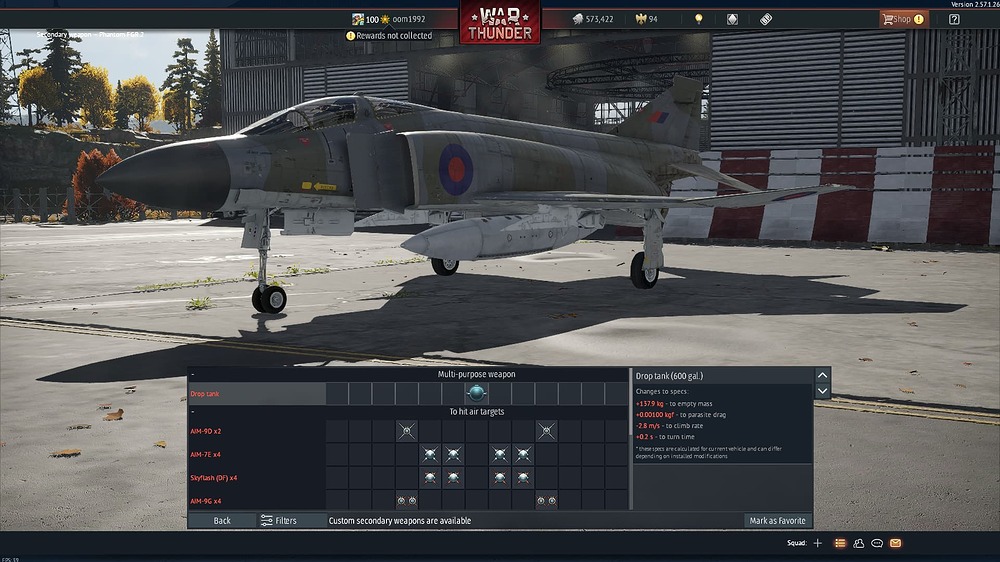1000x562 pixels.
Task: Click the second AIM-7E missile icon
Action: (453, 454)
